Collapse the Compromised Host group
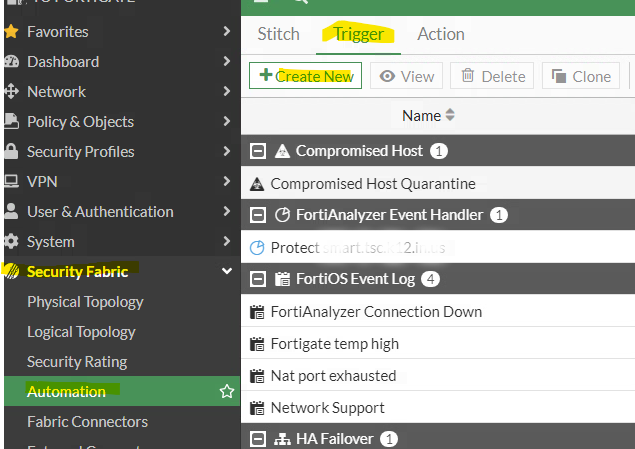Screen dimensions: 635x449 [258, 151]
